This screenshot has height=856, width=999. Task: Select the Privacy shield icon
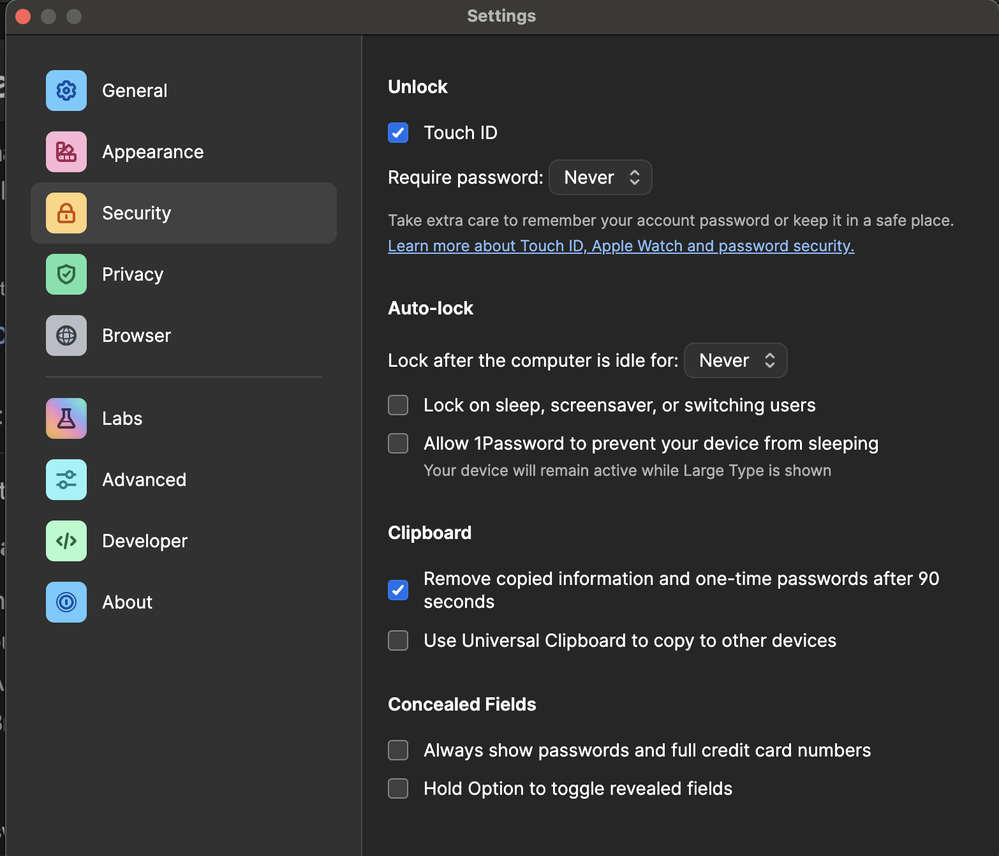click(66, 274)
